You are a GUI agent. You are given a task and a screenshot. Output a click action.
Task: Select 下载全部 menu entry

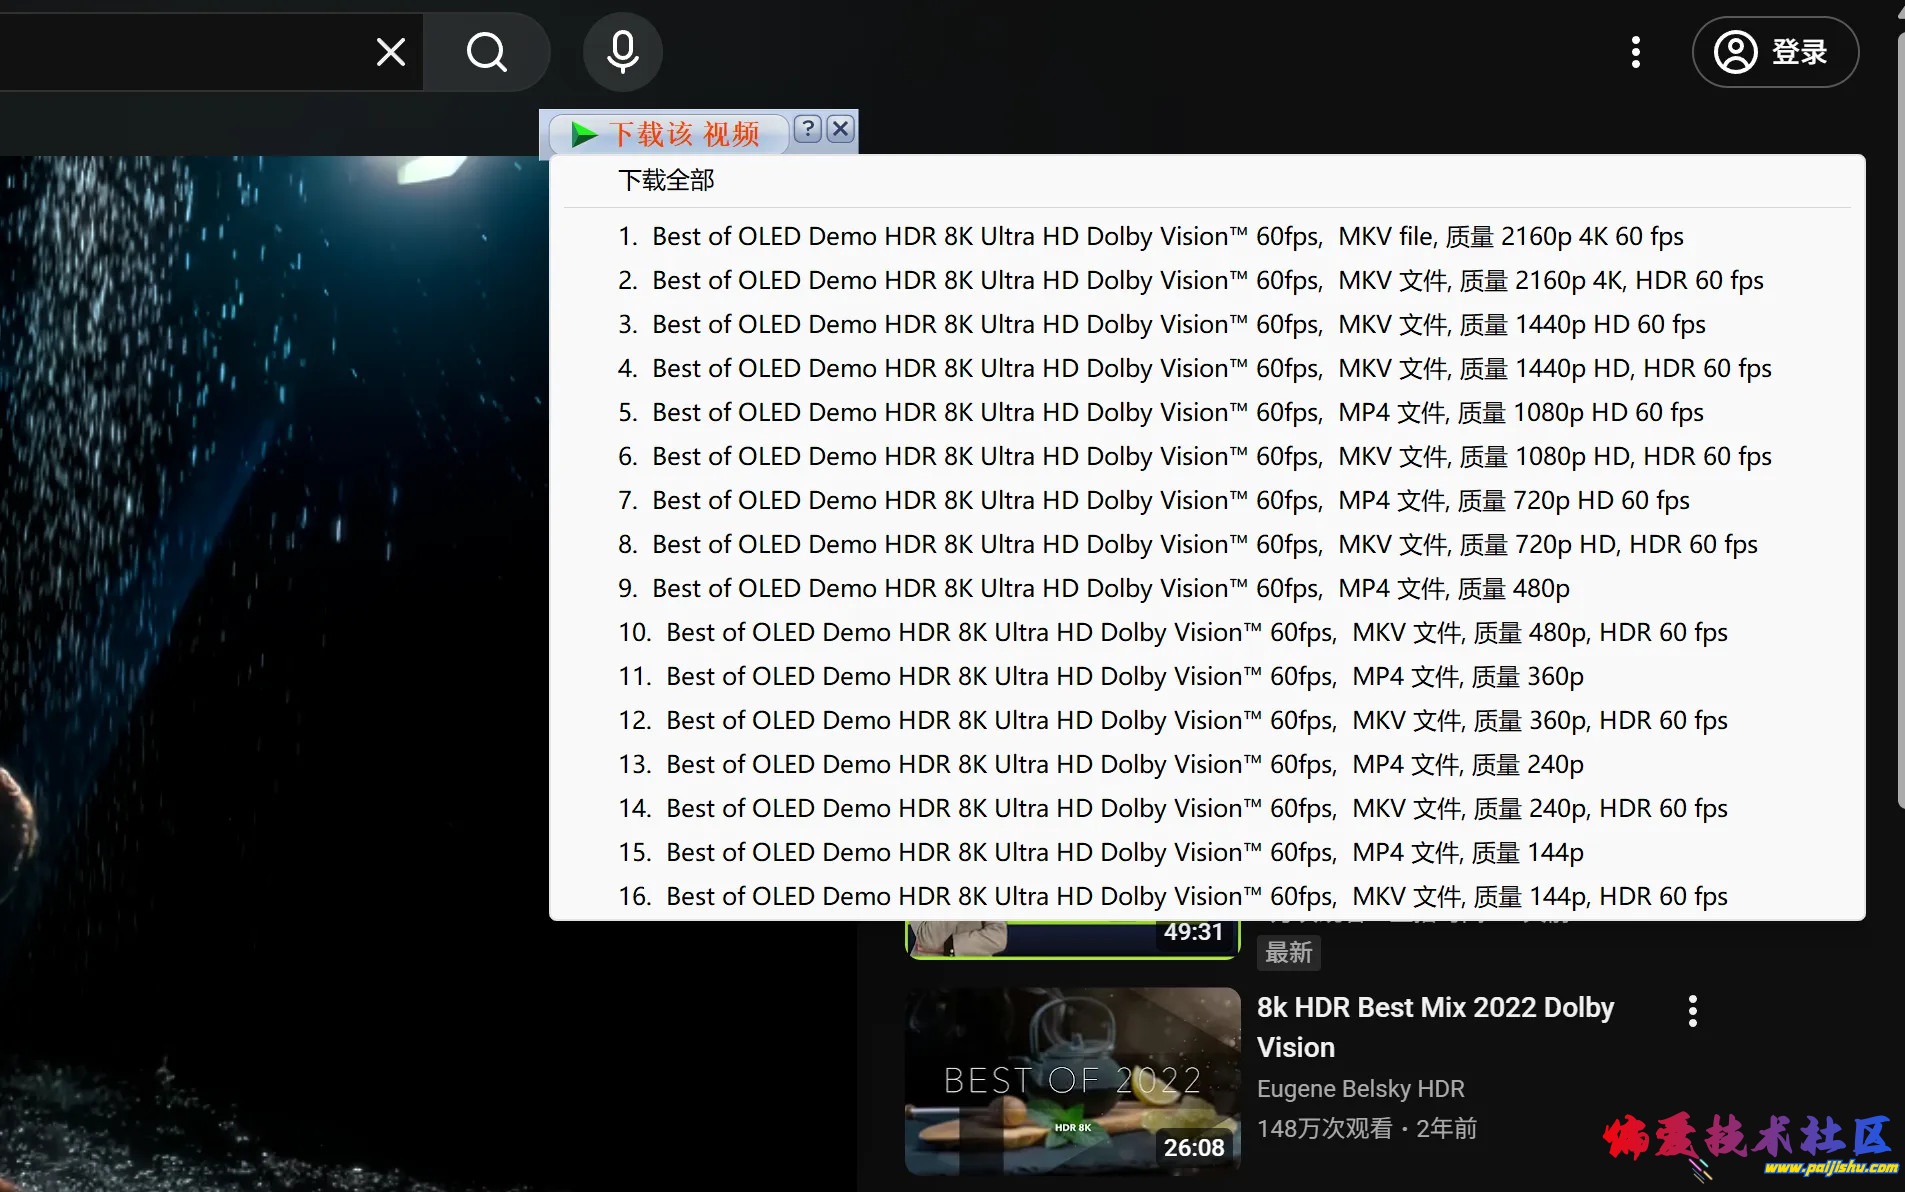click(666, 180)
